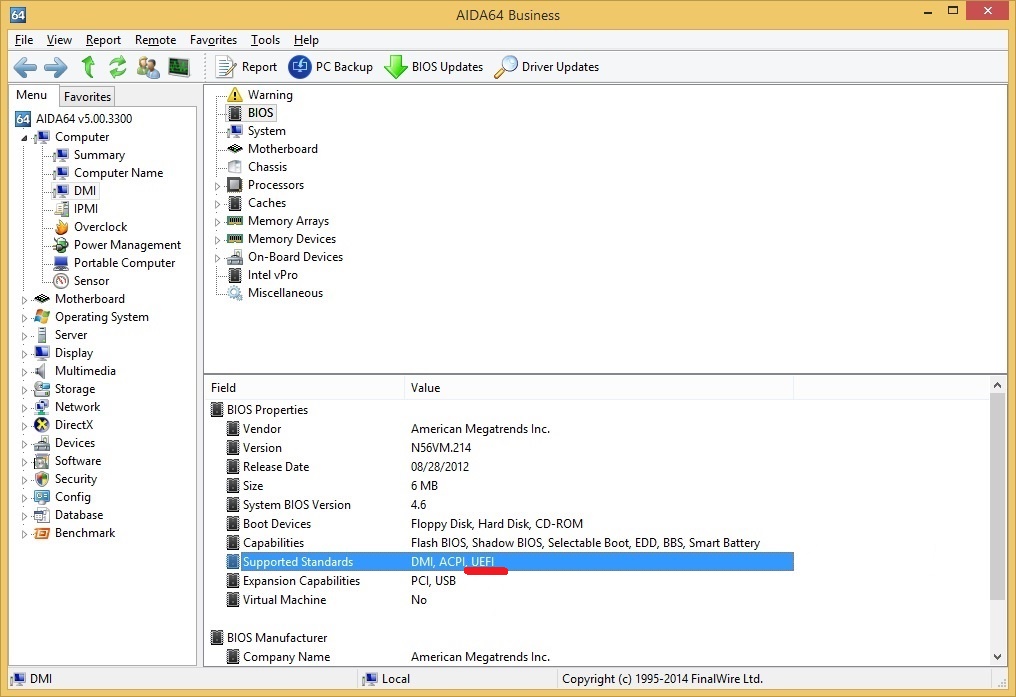Click the Database icon in tree

[x=42, y=515]
